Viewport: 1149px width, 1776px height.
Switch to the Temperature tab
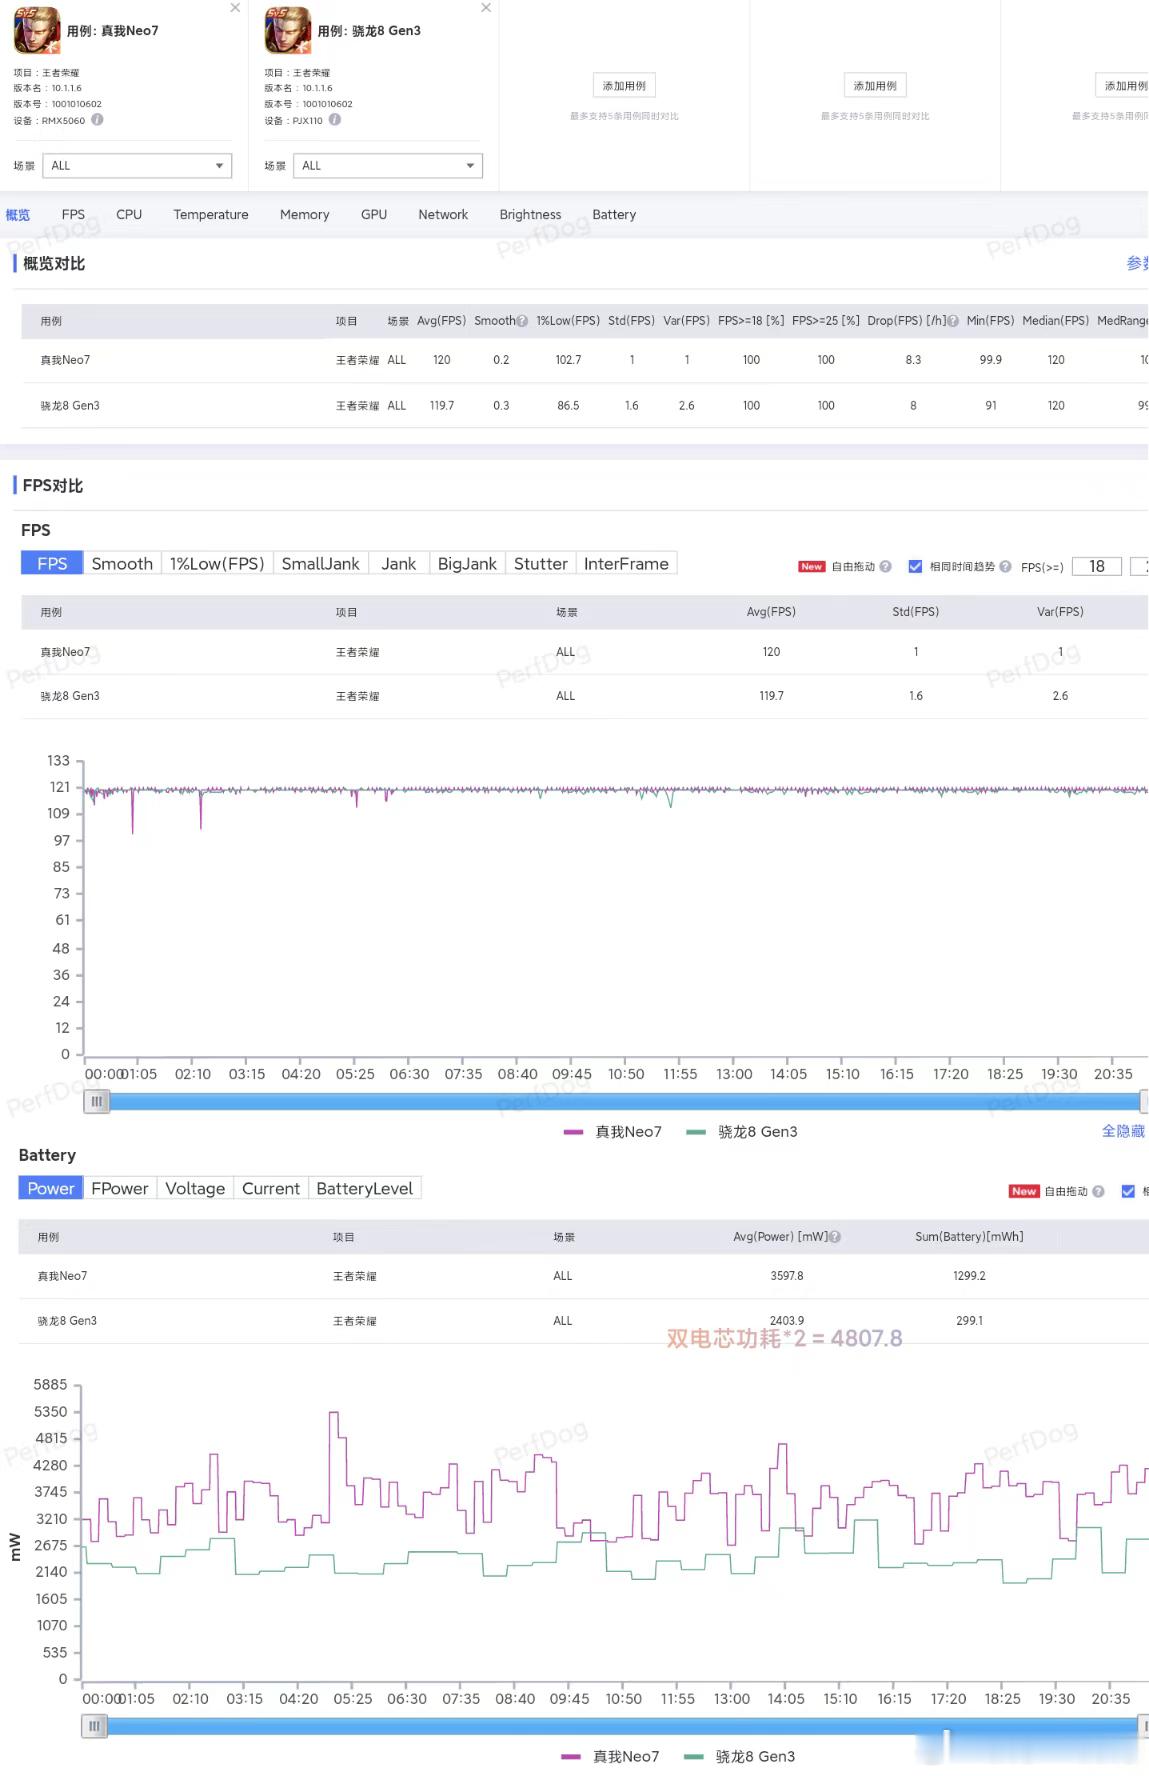(x=211, y=215)
